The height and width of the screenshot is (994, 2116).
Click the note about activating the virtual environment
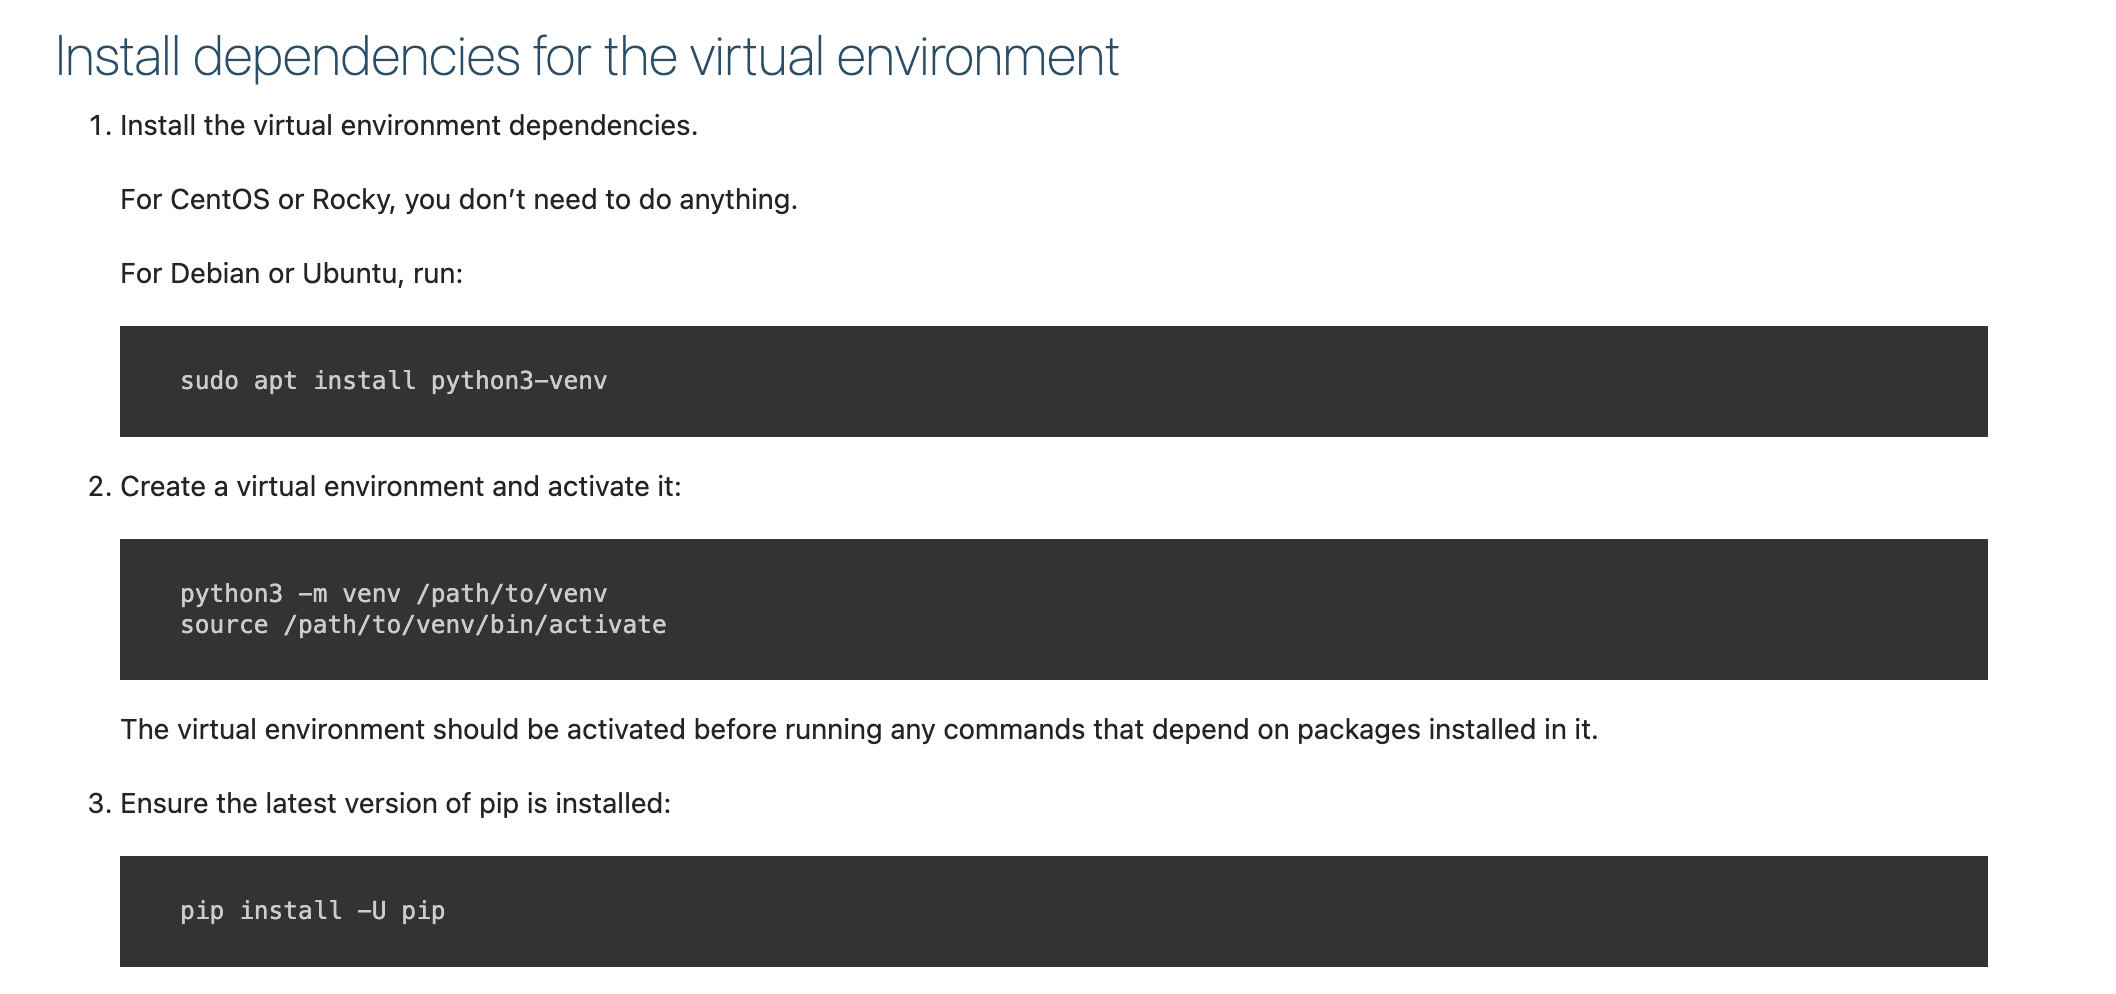click(x=858, y=730)
